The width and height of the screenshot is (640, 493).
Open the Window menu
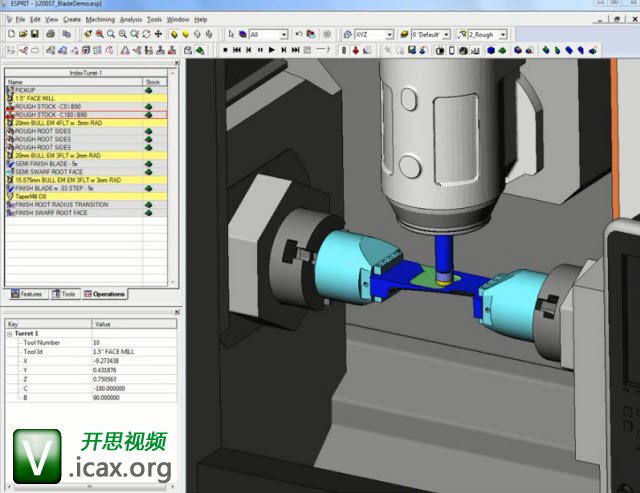coord(178,19)
